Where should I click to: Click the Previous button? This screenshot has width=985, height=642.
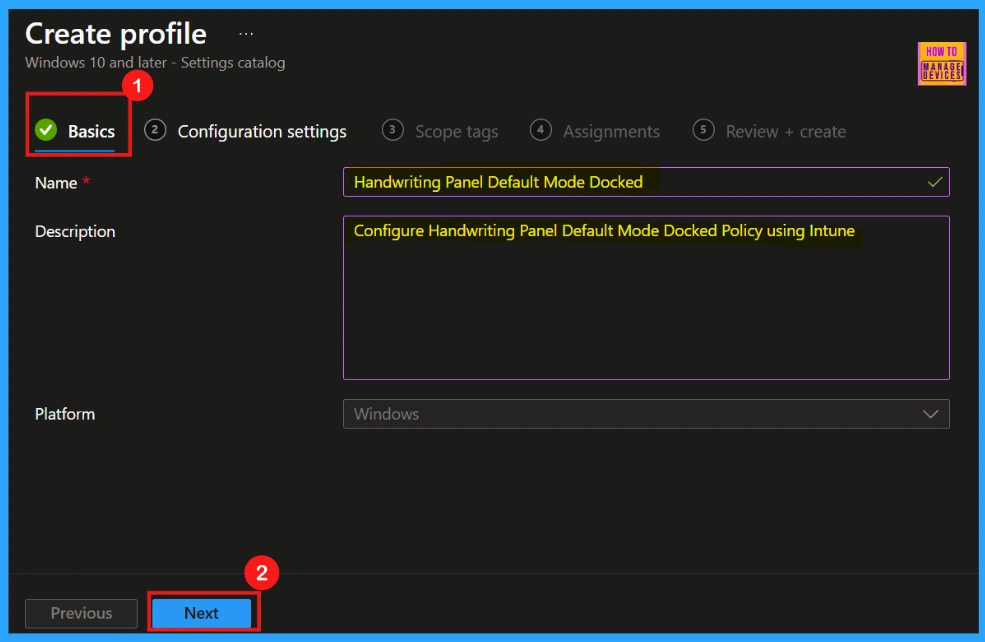point(81,613)
